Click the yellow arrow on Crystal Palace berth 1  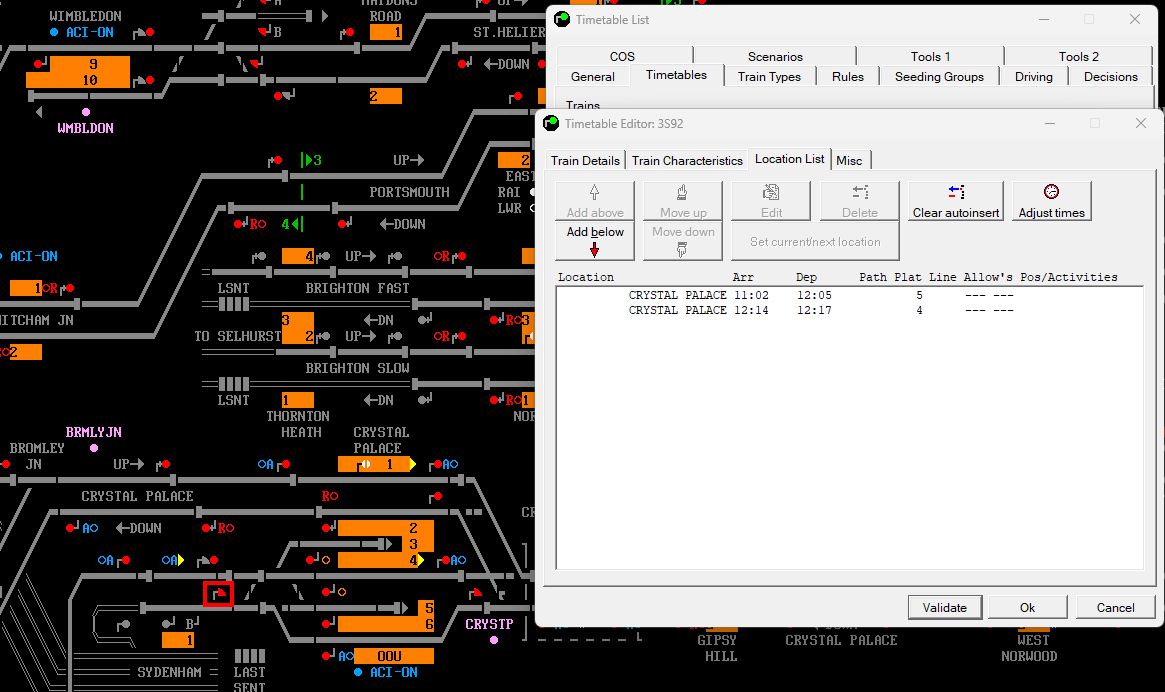pos(412,465)
